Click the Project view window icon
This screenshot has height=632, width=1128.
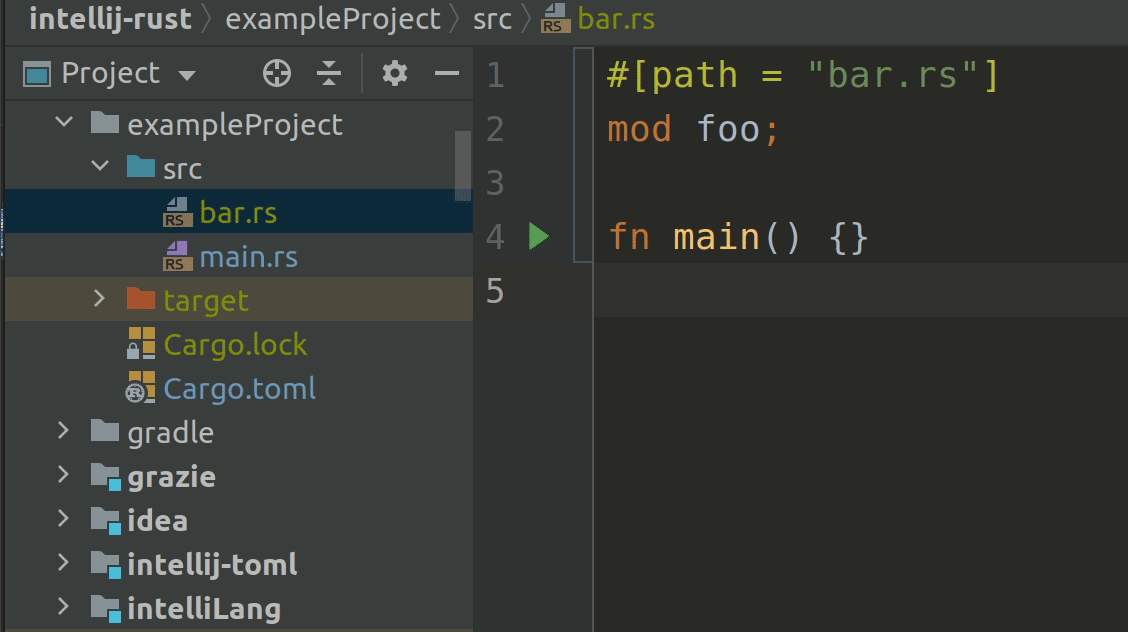[x=37, y=74]
